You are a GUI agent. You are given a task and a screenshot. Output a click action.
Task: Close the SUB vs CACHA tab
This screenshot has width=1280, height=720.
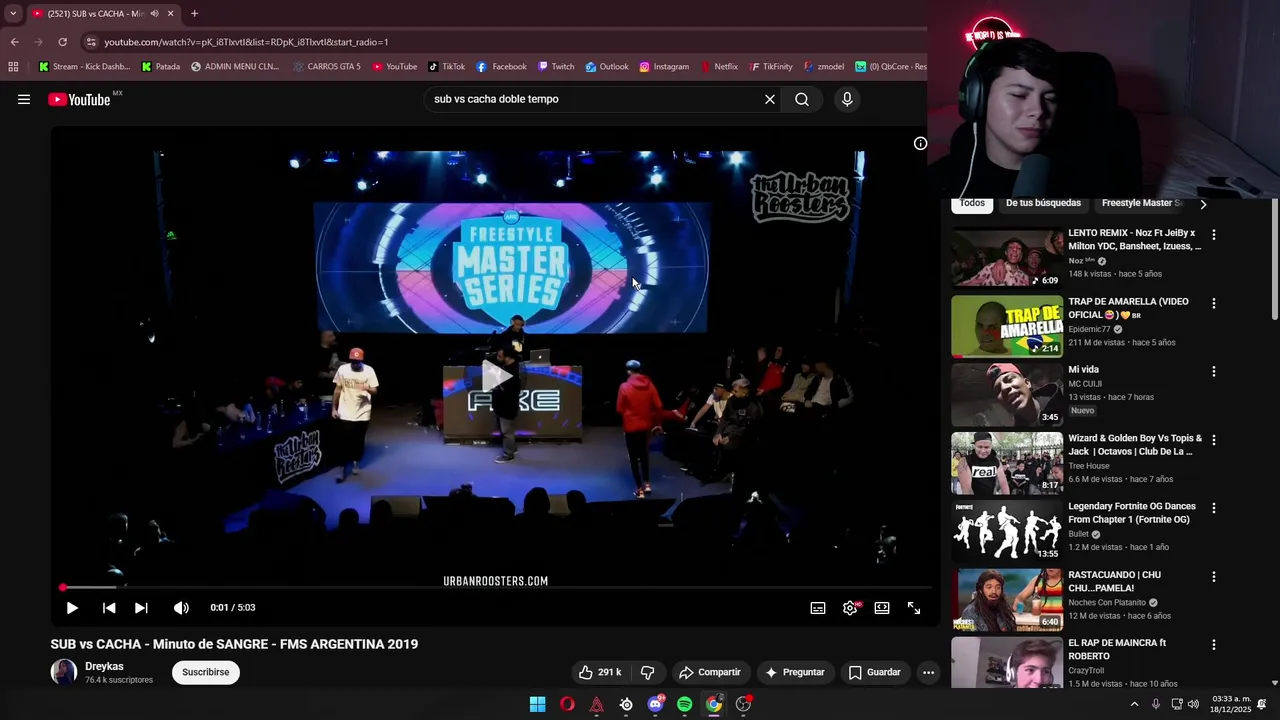point(170,14)
